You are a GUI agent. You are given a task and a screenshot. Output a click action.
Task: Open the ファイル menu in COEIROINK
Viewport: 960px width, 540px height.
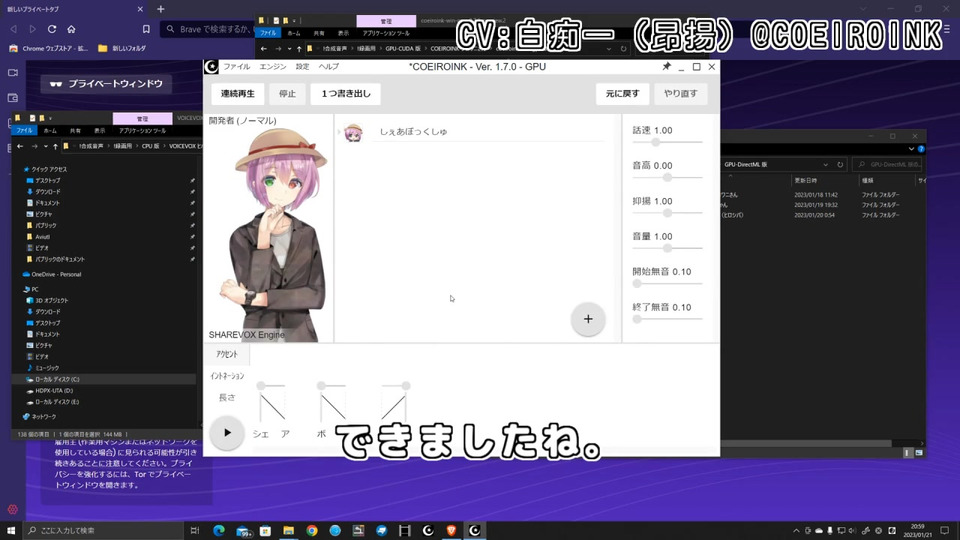pyautogui.click(x=236, y=67)
